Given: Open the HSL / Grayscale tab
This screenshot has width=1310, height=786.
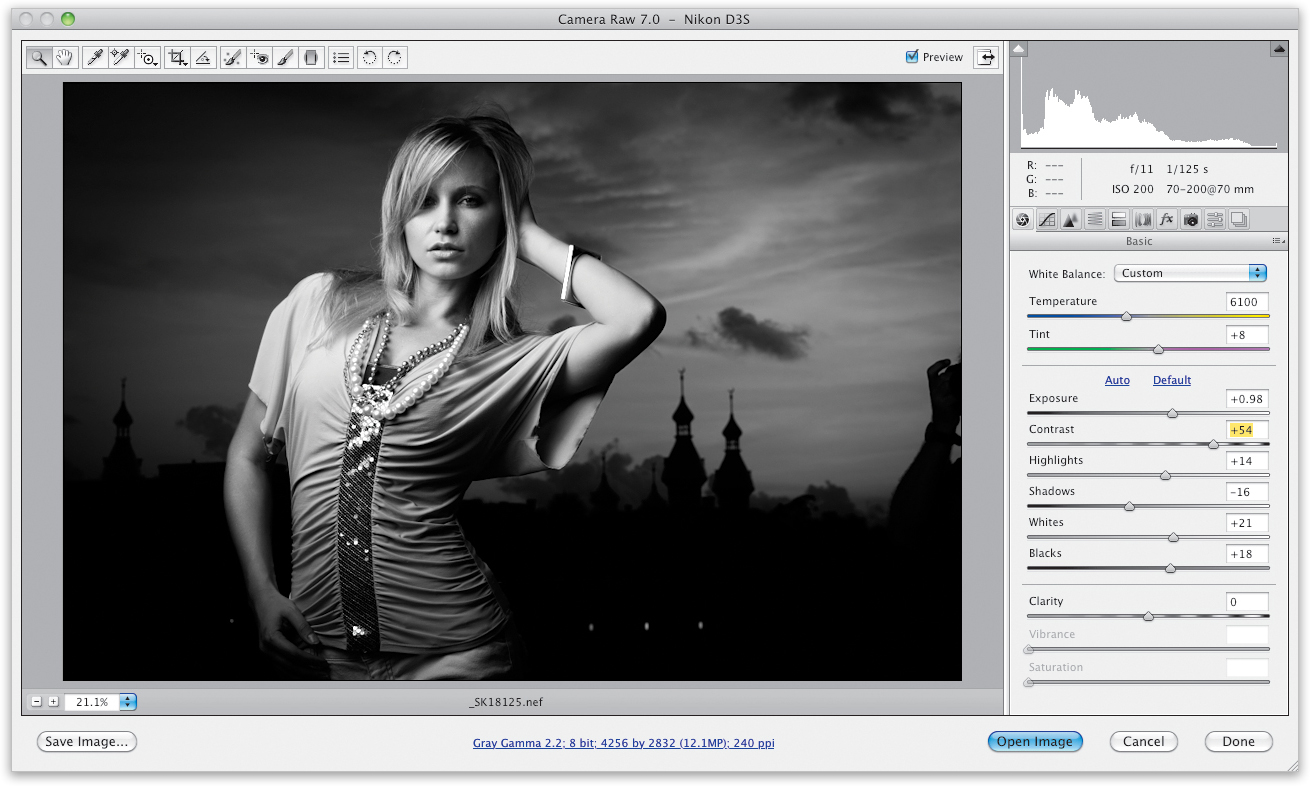Looking at the screenshot, I should [1095, 220].
